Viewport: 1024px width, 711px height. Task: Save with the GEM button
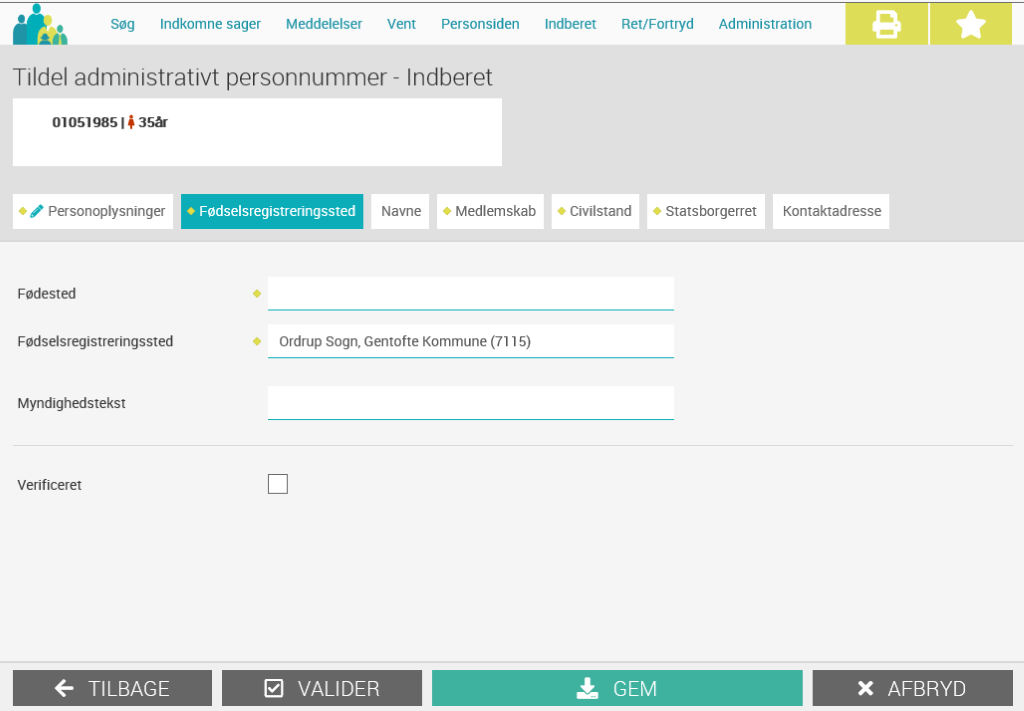tap(616, 687)
